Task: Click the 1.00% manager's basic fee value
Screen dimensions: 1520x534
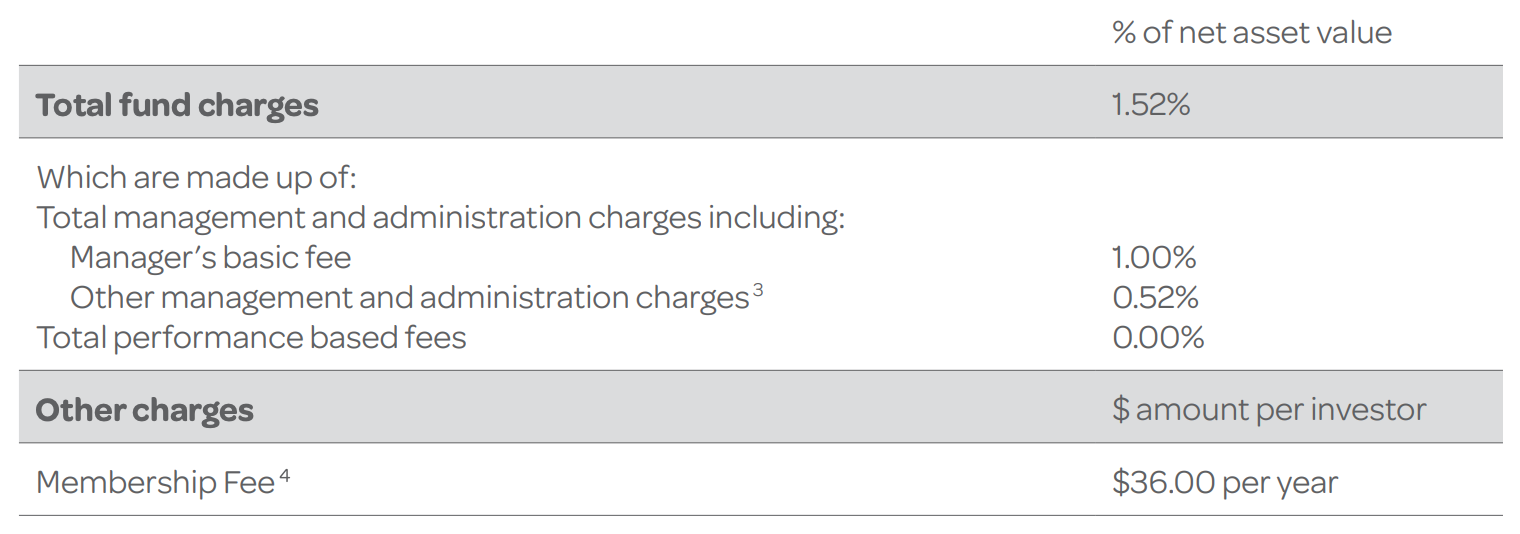Action: pyautogui.click(x=1154, y=258)
